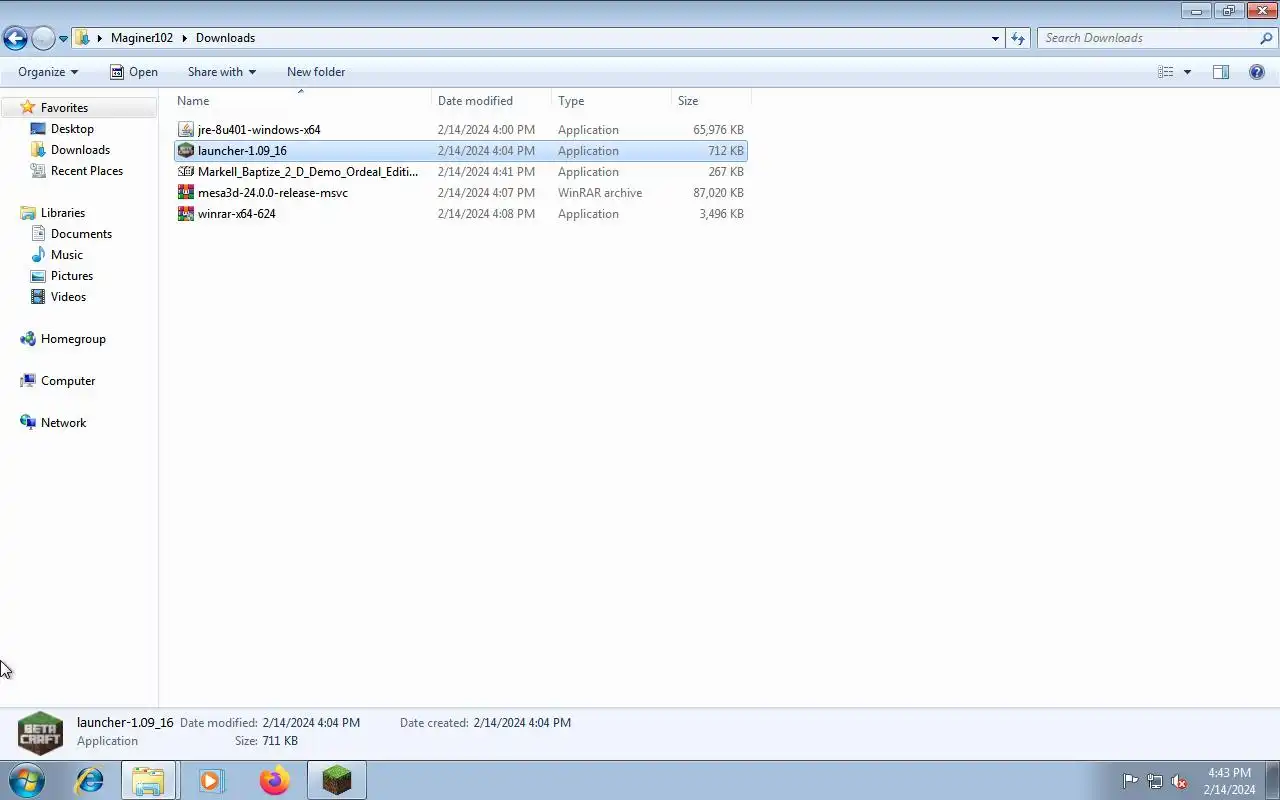Select the jre-8u401-windows-x64 file icon

(x=186, y=130)
